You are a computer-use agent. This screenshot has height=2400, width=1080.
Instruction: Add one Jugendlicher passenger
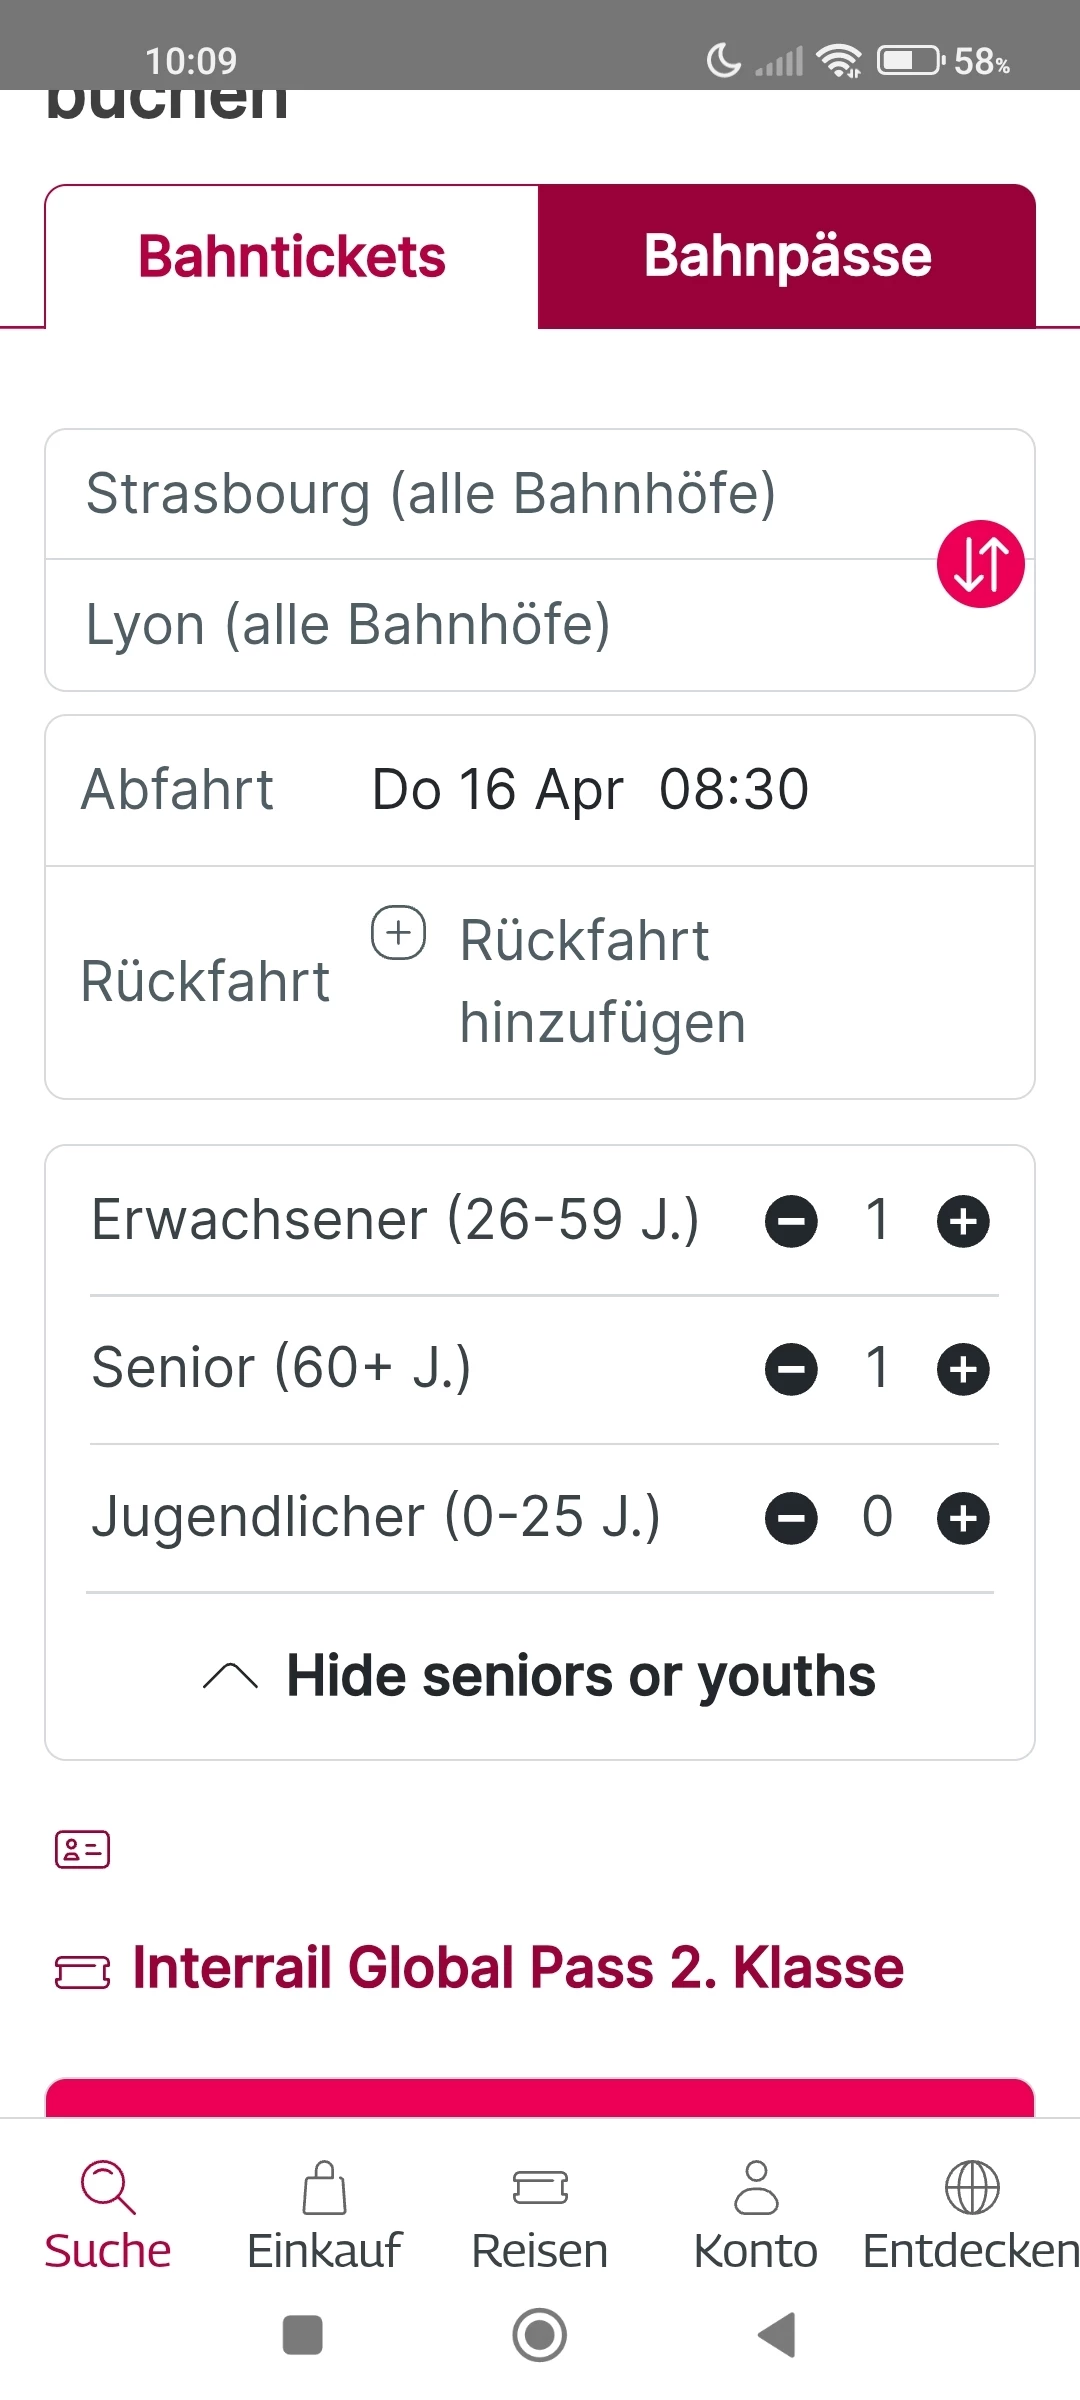click(x=963, y=1518)
